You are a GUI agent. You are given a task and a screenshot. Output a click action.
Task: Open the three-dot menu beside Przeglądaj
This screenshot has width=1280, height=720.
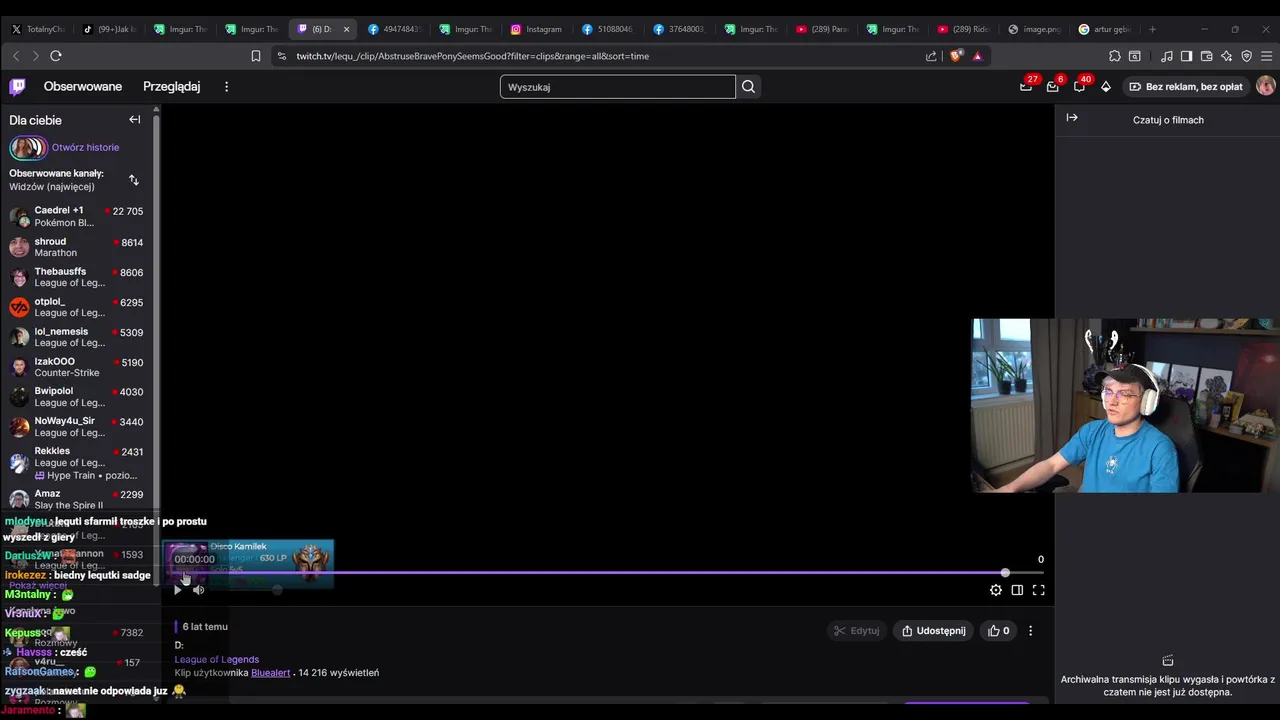coord(226,87)
